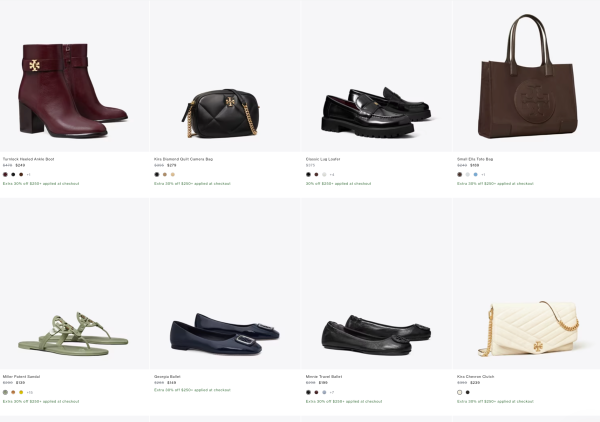View the Classic Lug Loafer product image
The height and width of the screenshot is (422, 600).
(377, 76)
